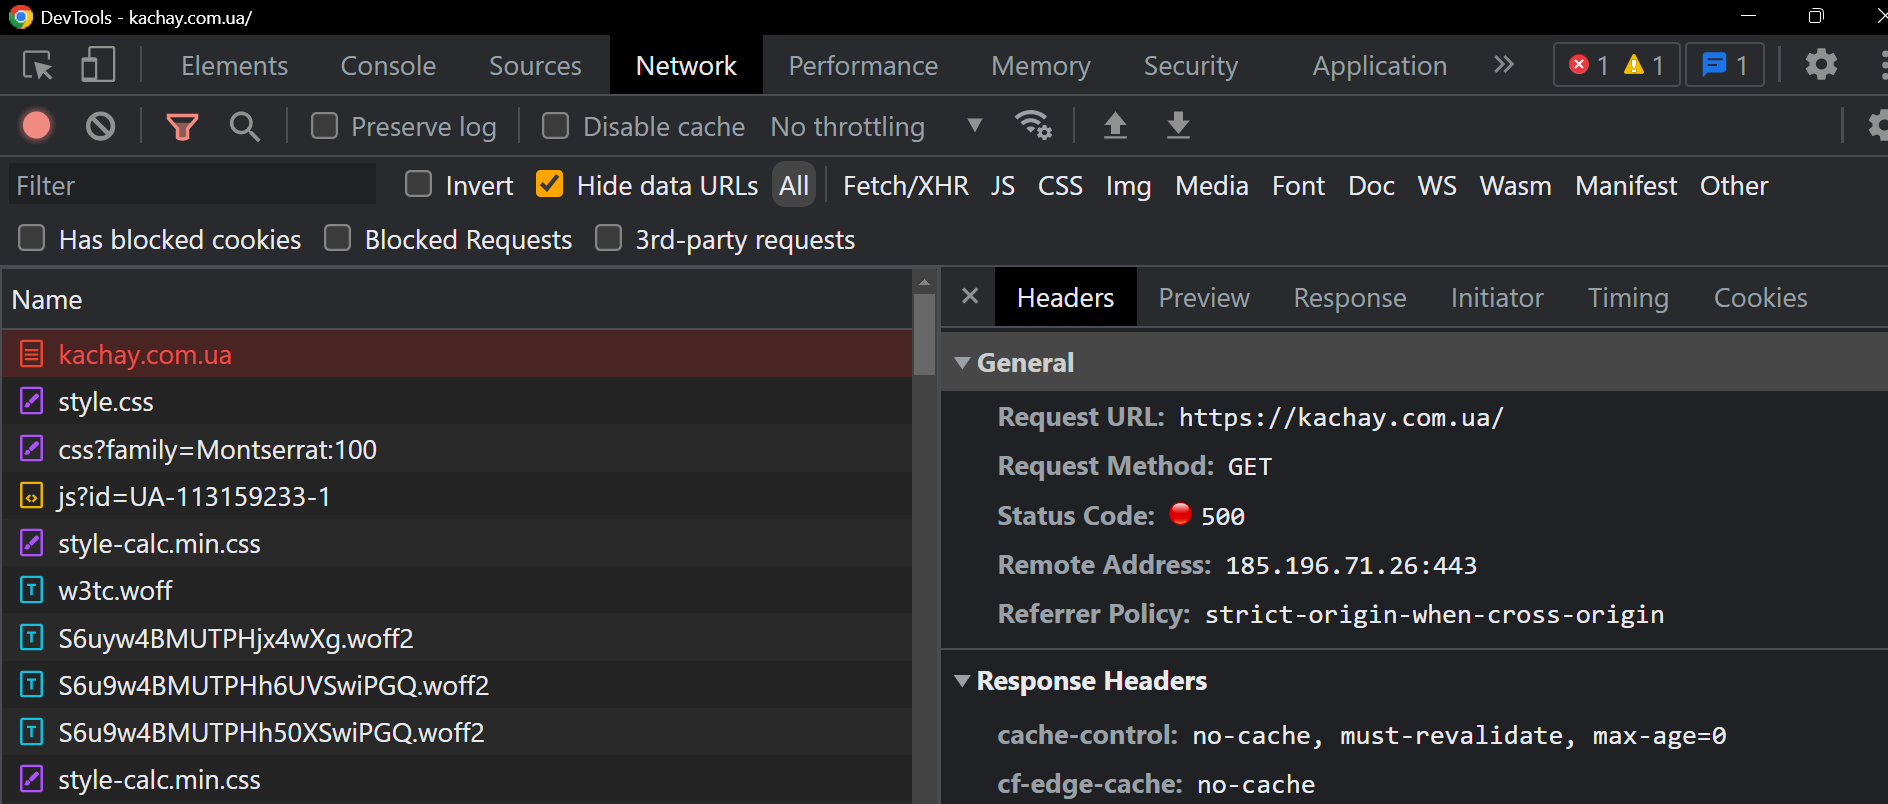Select the style.css request
The image size is (1888, 804).
click(106, 402)
